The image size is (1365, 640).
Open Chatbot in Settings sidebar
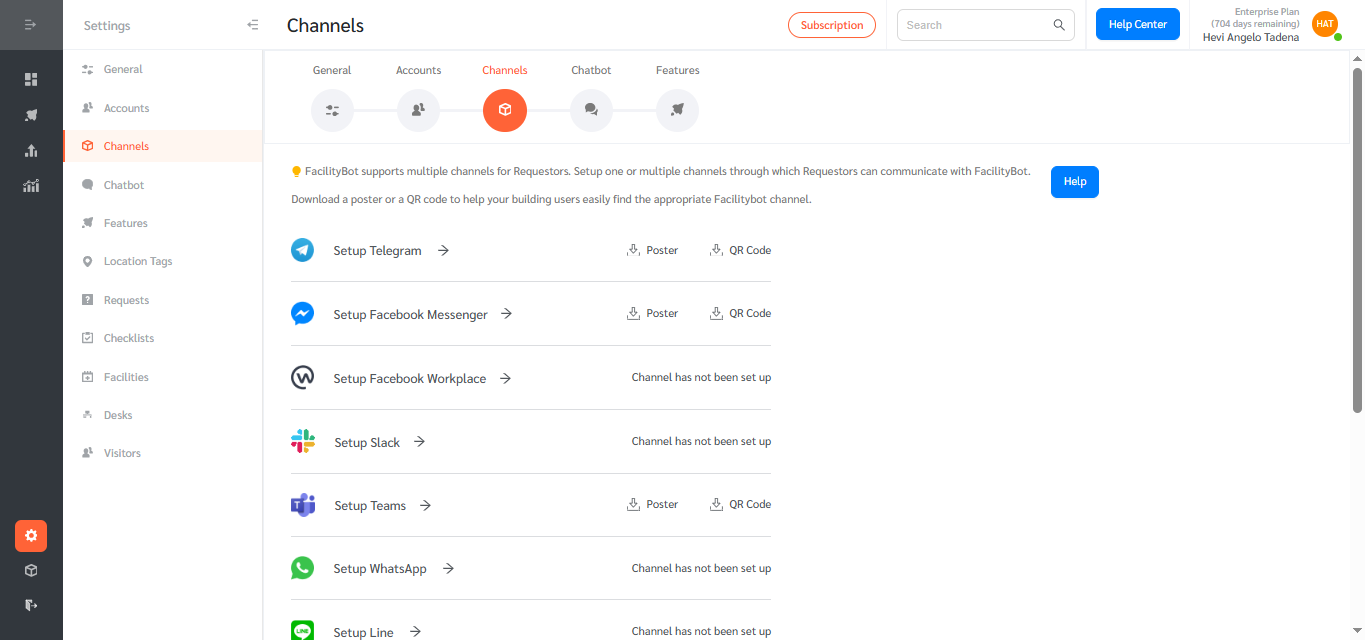click(162, 185)
